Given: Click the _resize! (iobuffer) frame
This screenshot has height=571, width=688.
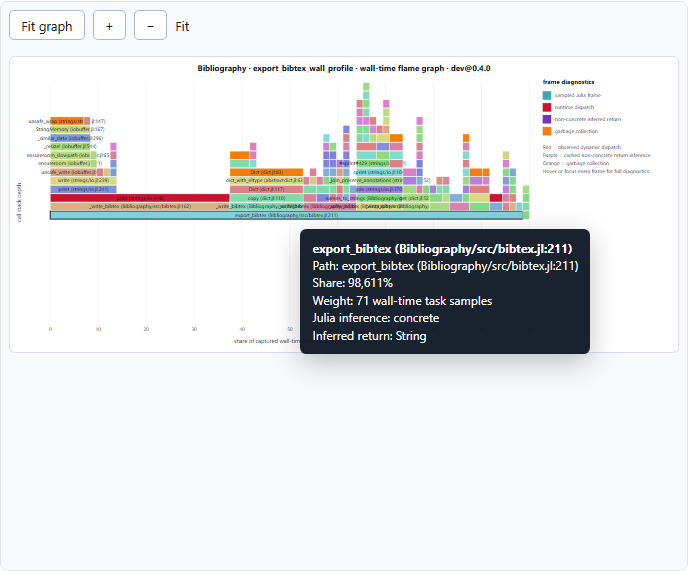Looking at the screenshot, I should coord(70,146).
